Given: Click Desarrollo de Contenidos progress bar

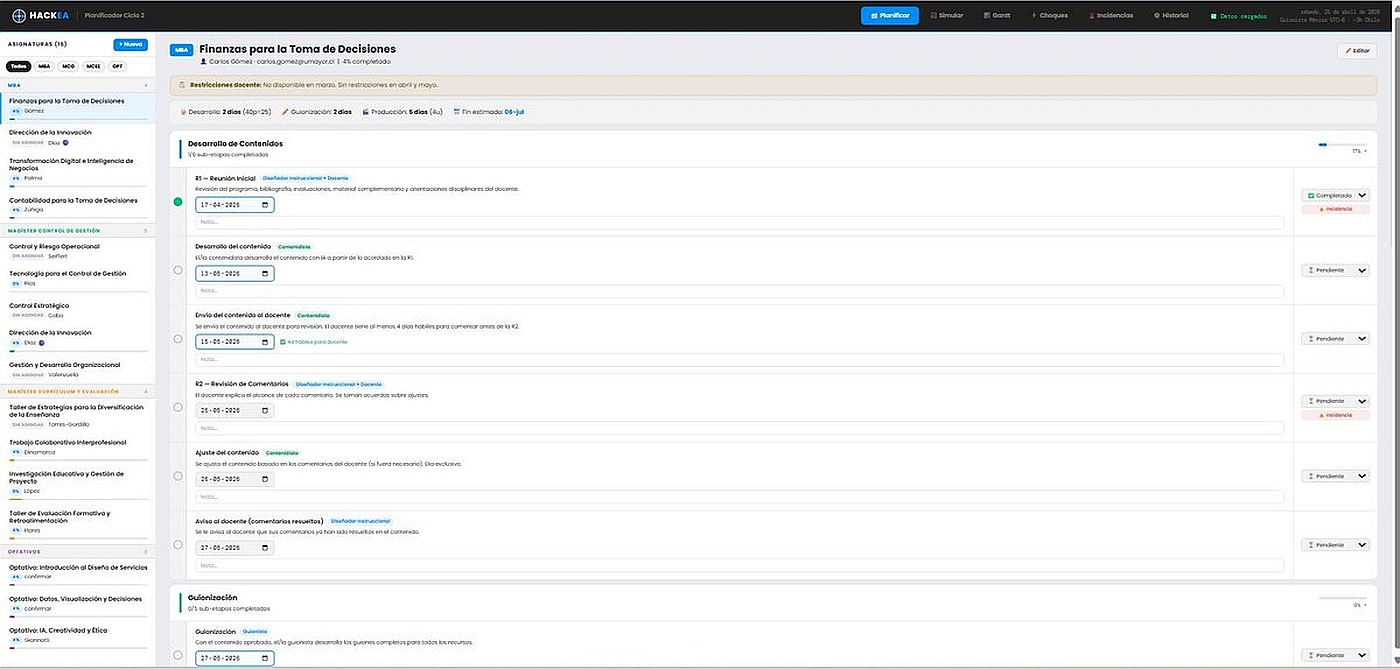Looking at the screenshot, I should pos(1342,145).
